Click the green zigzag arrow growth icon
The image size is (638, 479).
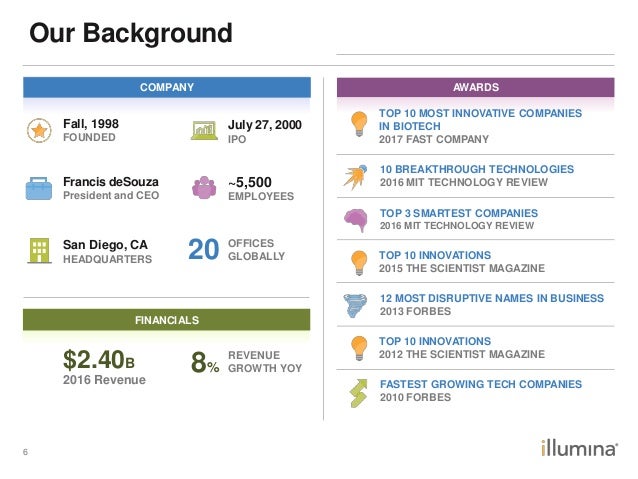point(358,393)
